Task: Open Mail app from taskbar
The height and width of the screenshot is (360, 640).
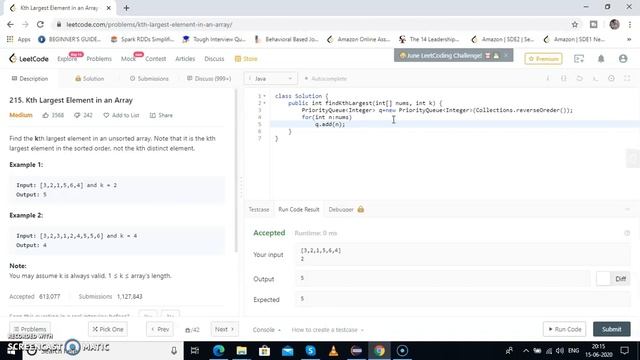Action: coord(288,350)
